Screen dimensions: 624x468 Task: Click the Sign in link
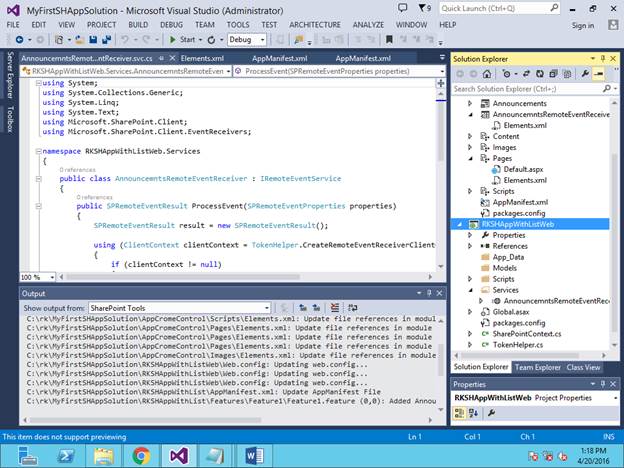(583, 25)
